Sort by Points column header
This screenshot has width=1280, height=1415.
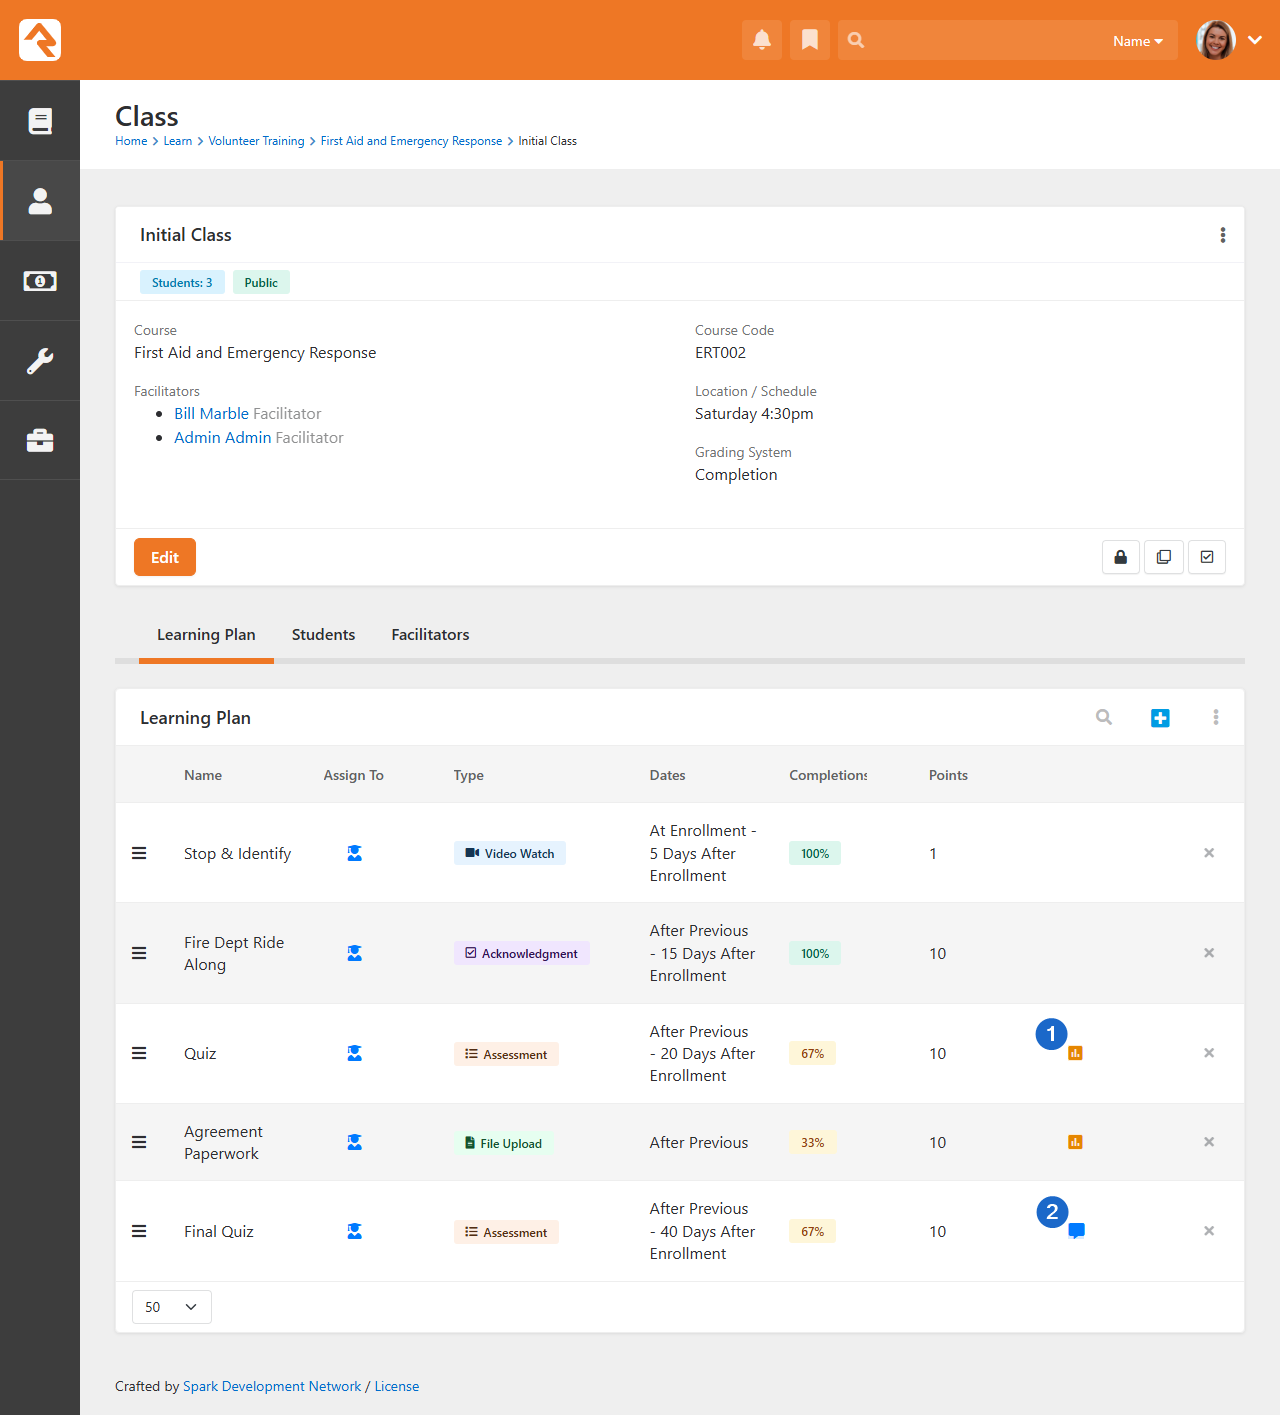[948, 775]
